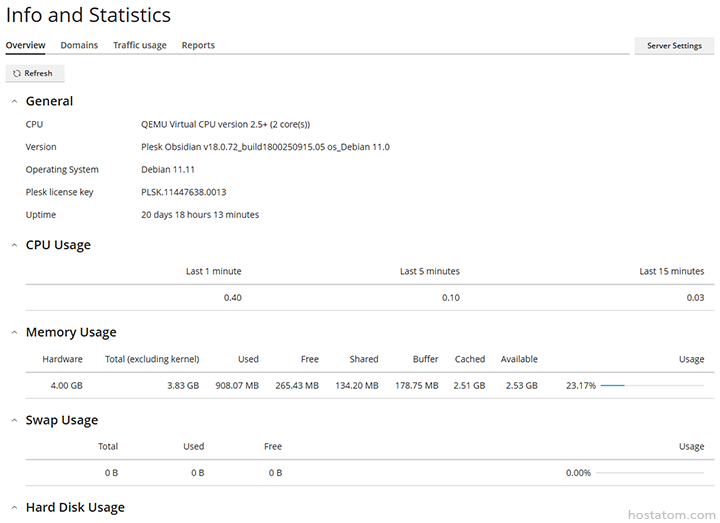The width and height of the screenshot is (720, 523).
Task: Switch to the Domains tab
Action: point(79,45)
